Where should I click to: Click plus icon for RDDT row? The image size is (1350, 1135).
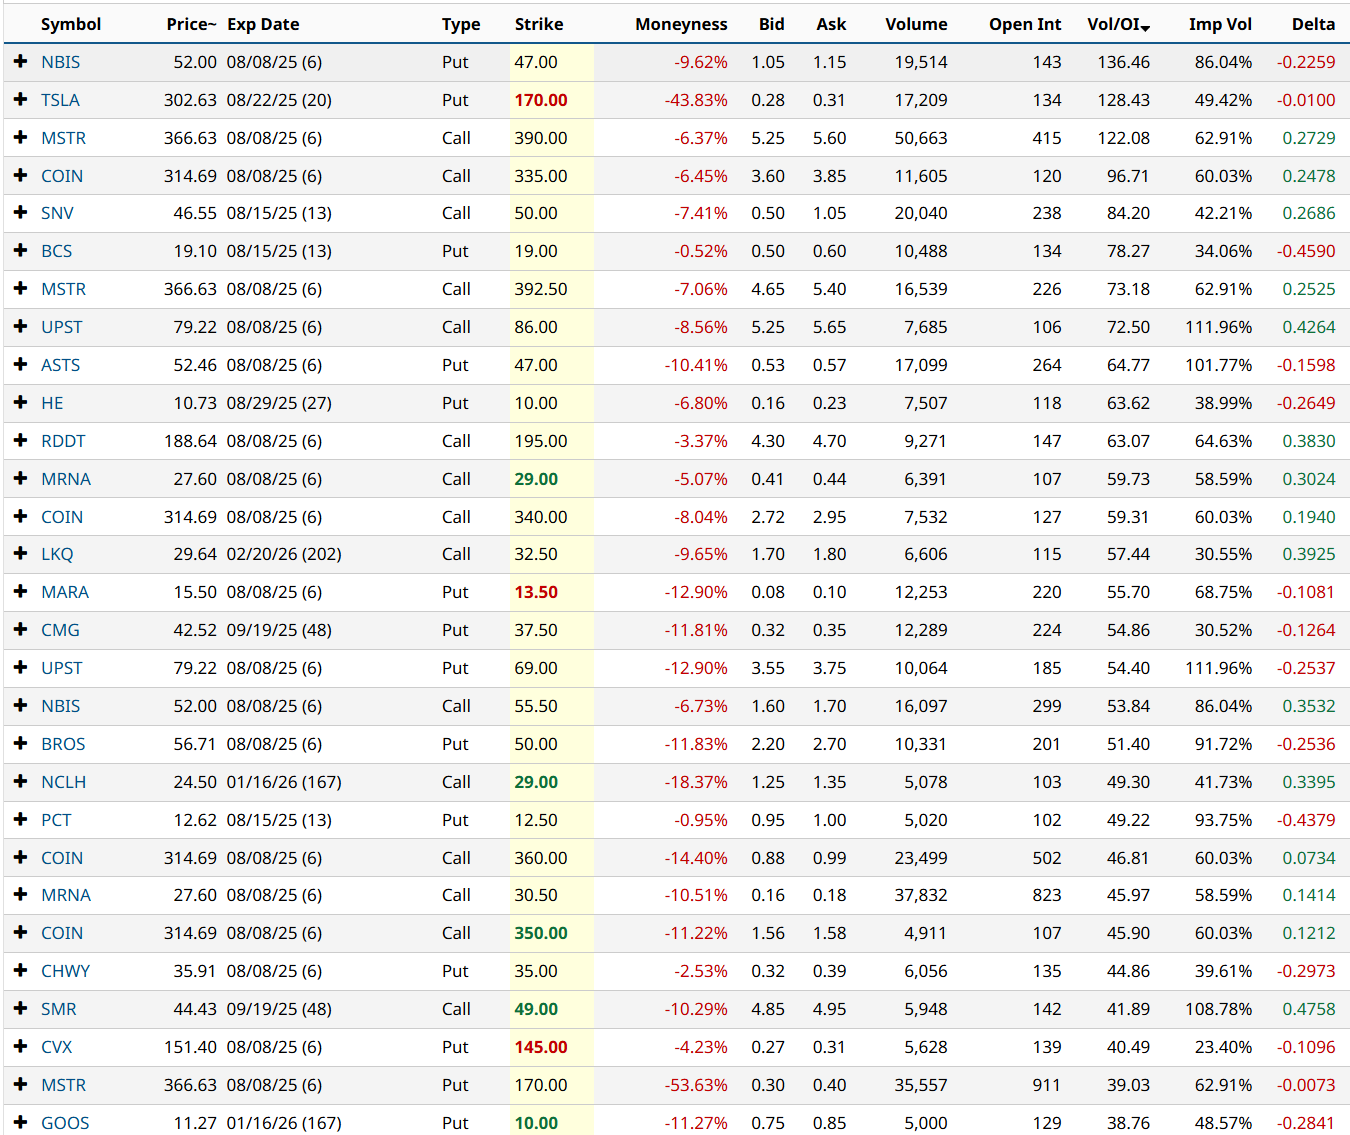point(20,441)
